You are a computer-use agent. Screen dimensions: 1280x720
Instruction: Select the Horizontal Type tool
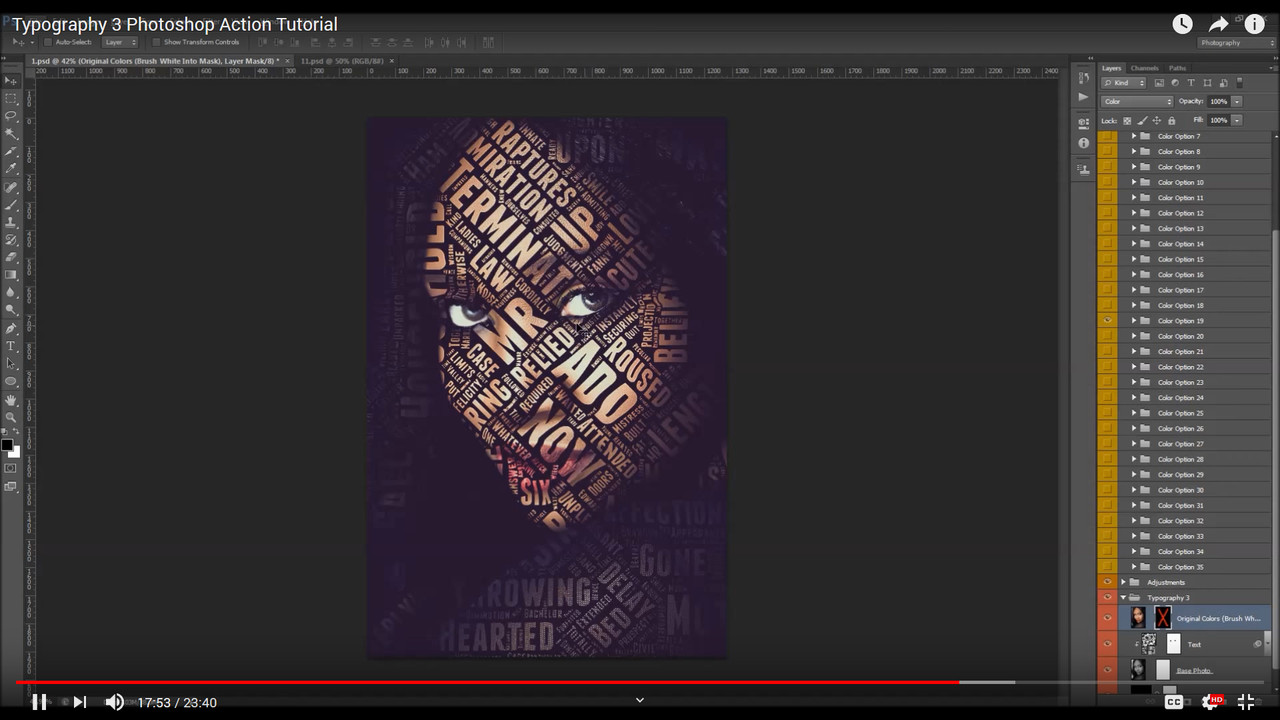11,346
